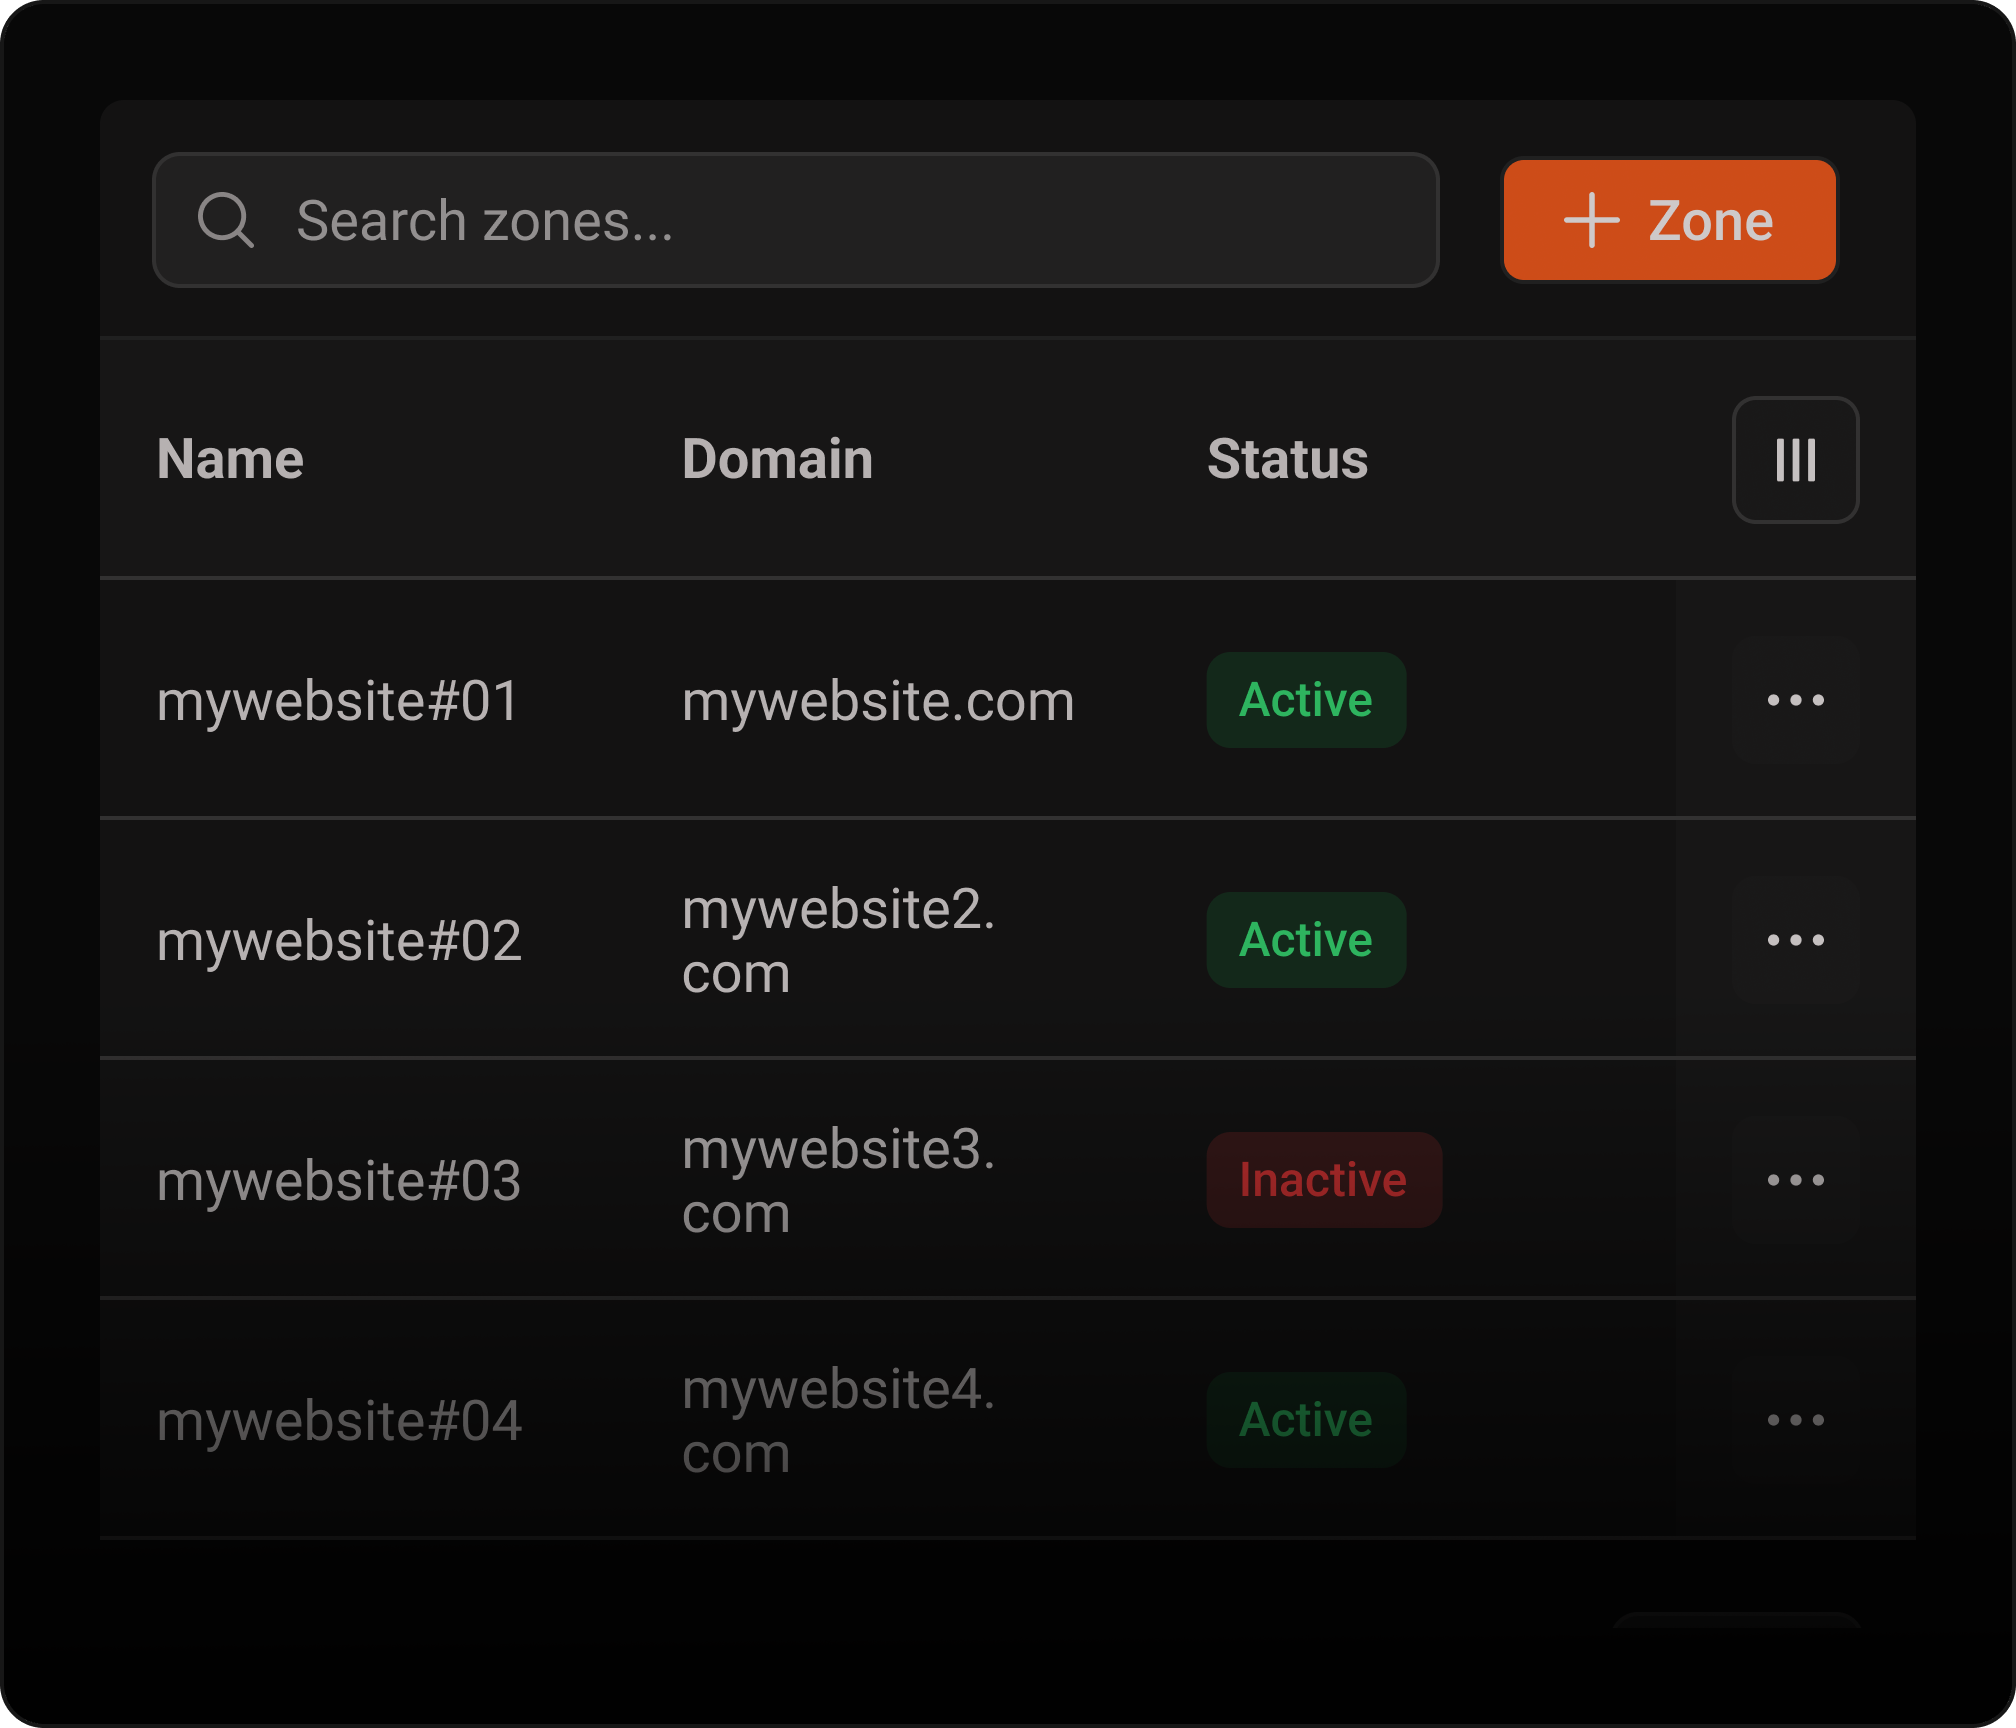Image resolution: width=2016 pixels, height=1728 pixels.
Task: Click the Name column header
Action: tap(230, 460)
